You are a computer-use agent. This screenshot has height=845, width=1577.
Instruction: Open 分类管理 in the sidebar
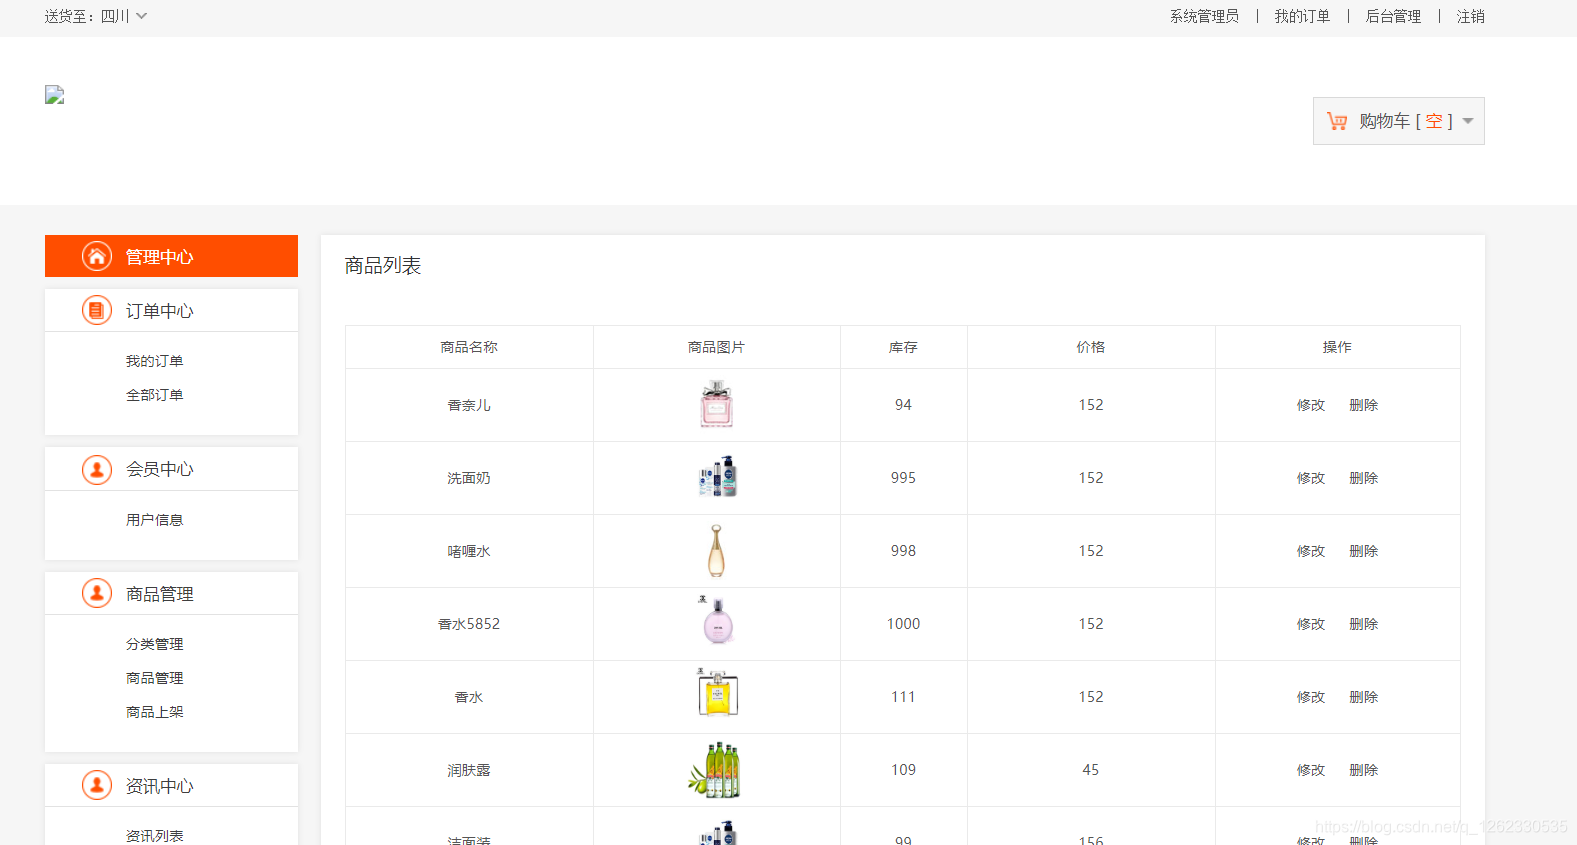pyautogui.click(x=154, y=644)
